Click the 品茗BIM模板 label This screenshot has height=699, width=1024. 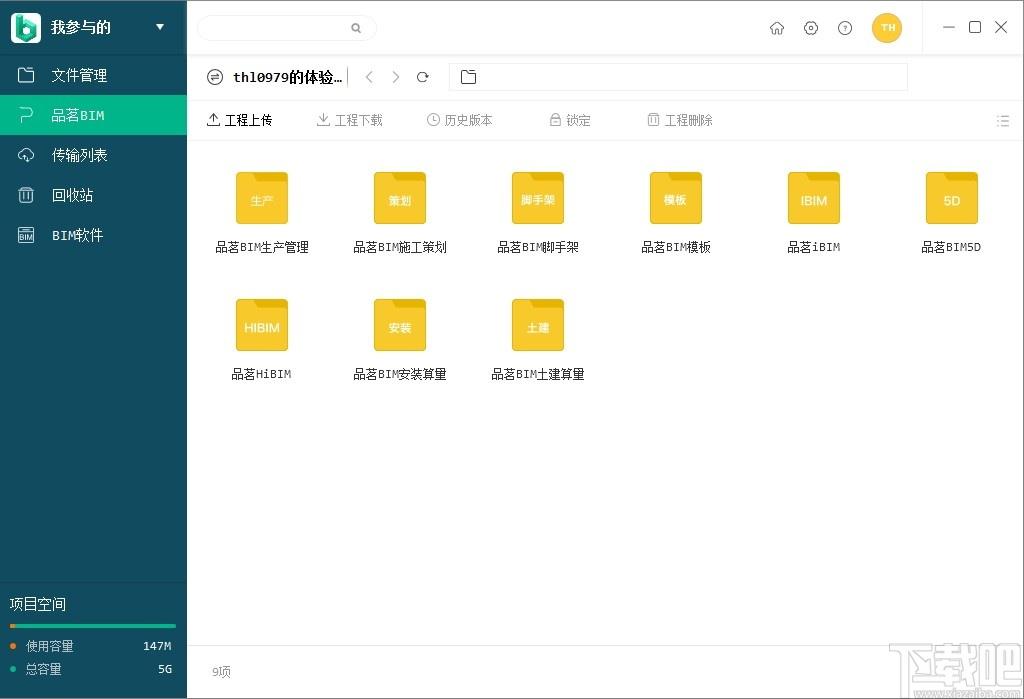(x=676, y=247)
